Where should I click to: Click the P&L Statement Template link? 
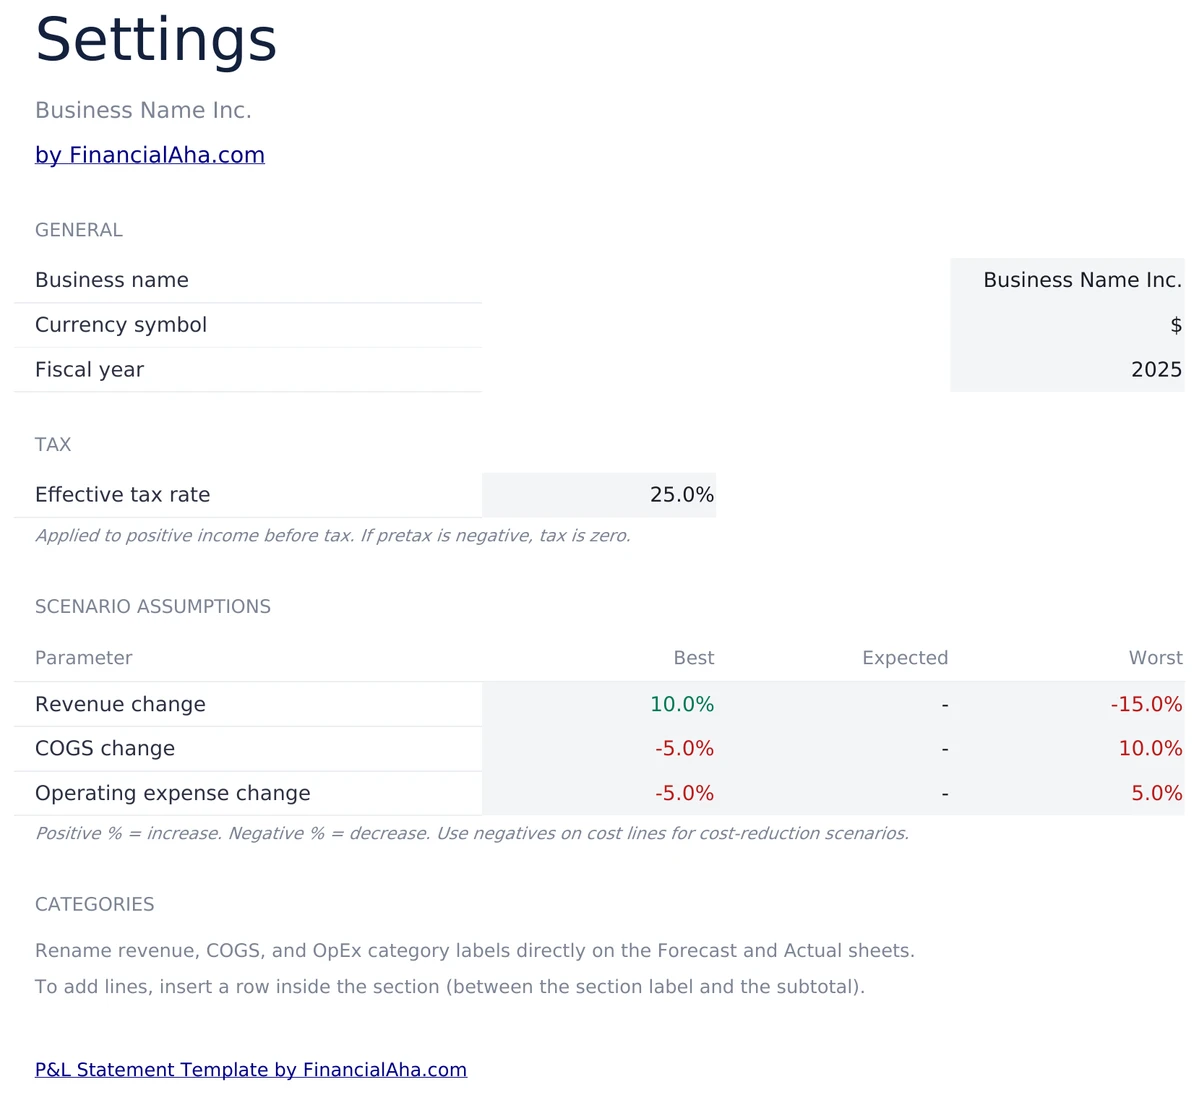[251, 1069]
